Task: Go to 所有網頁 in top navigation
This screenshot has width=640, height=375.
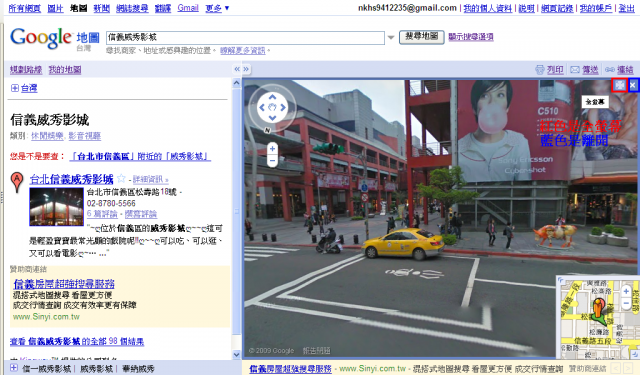Action: click(x=24, y=8)
